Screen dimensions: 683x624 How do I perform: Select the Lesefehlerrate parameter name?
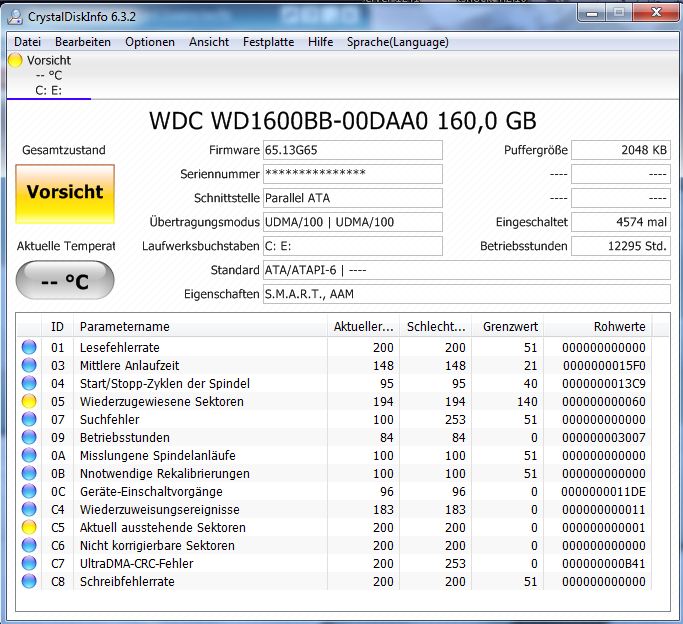click(x=120, y=347)
